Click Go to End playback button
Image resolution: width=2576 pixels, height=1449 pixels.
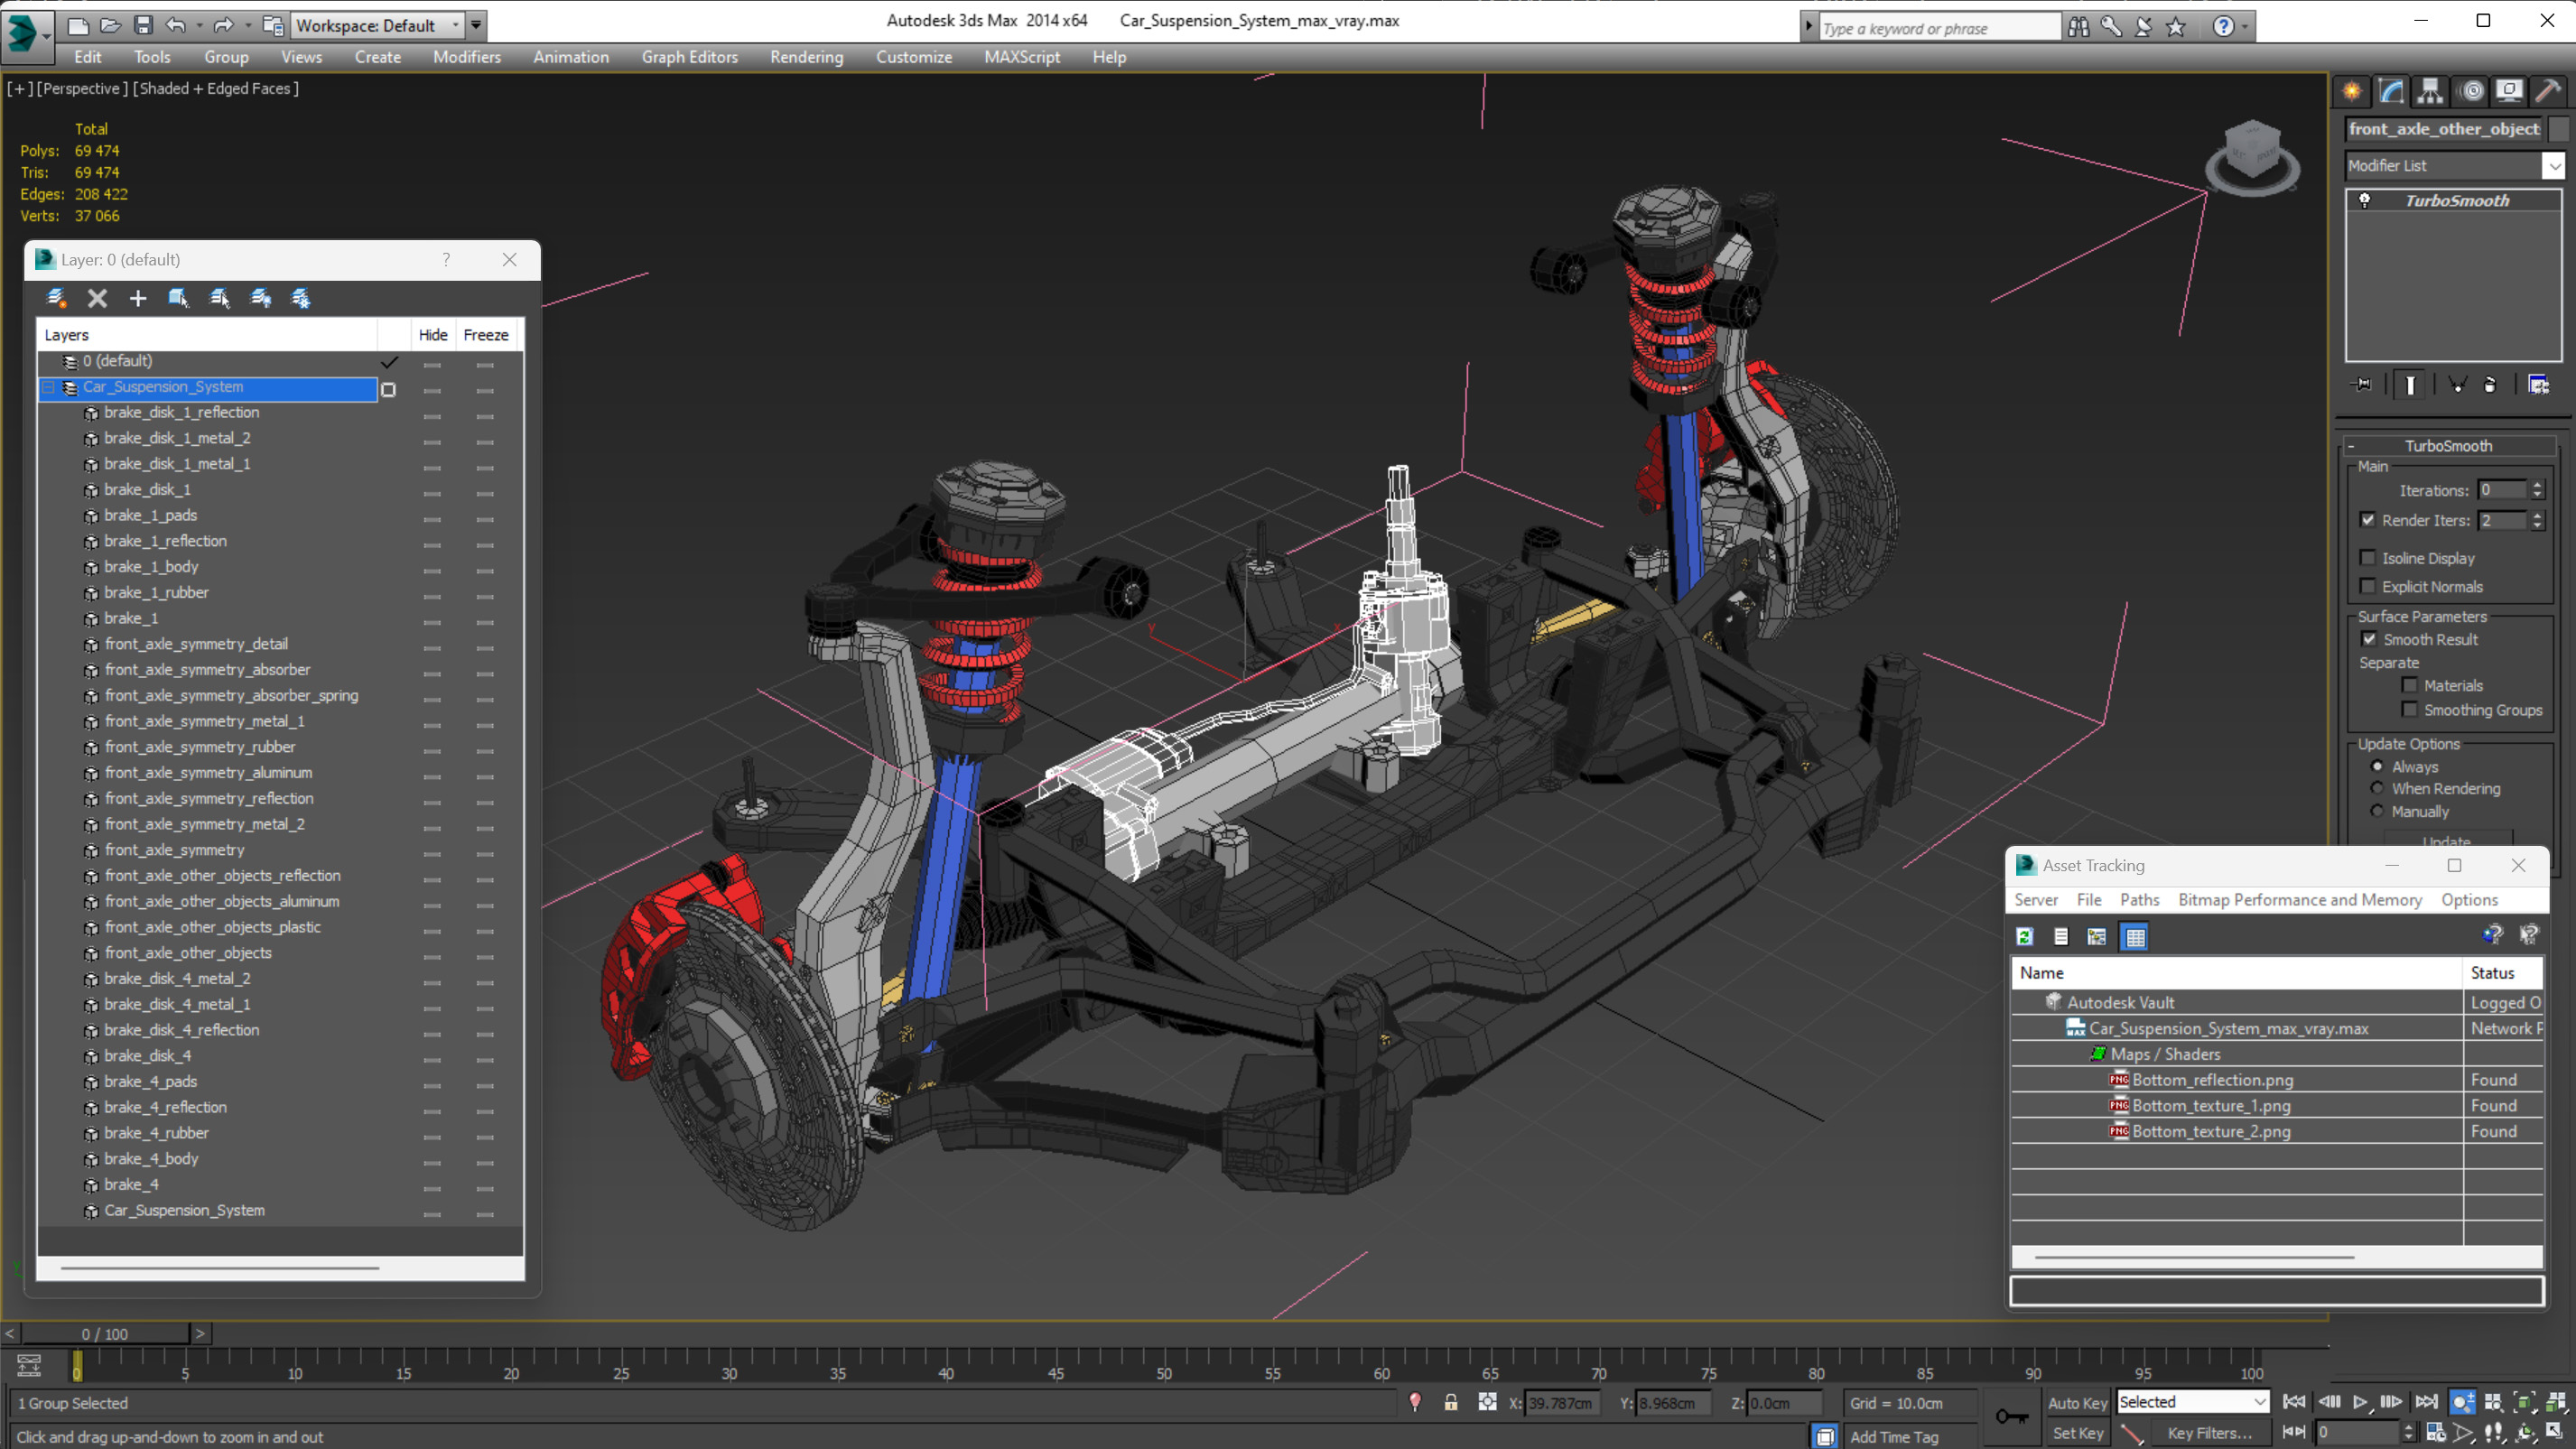coord(2426,1402)
